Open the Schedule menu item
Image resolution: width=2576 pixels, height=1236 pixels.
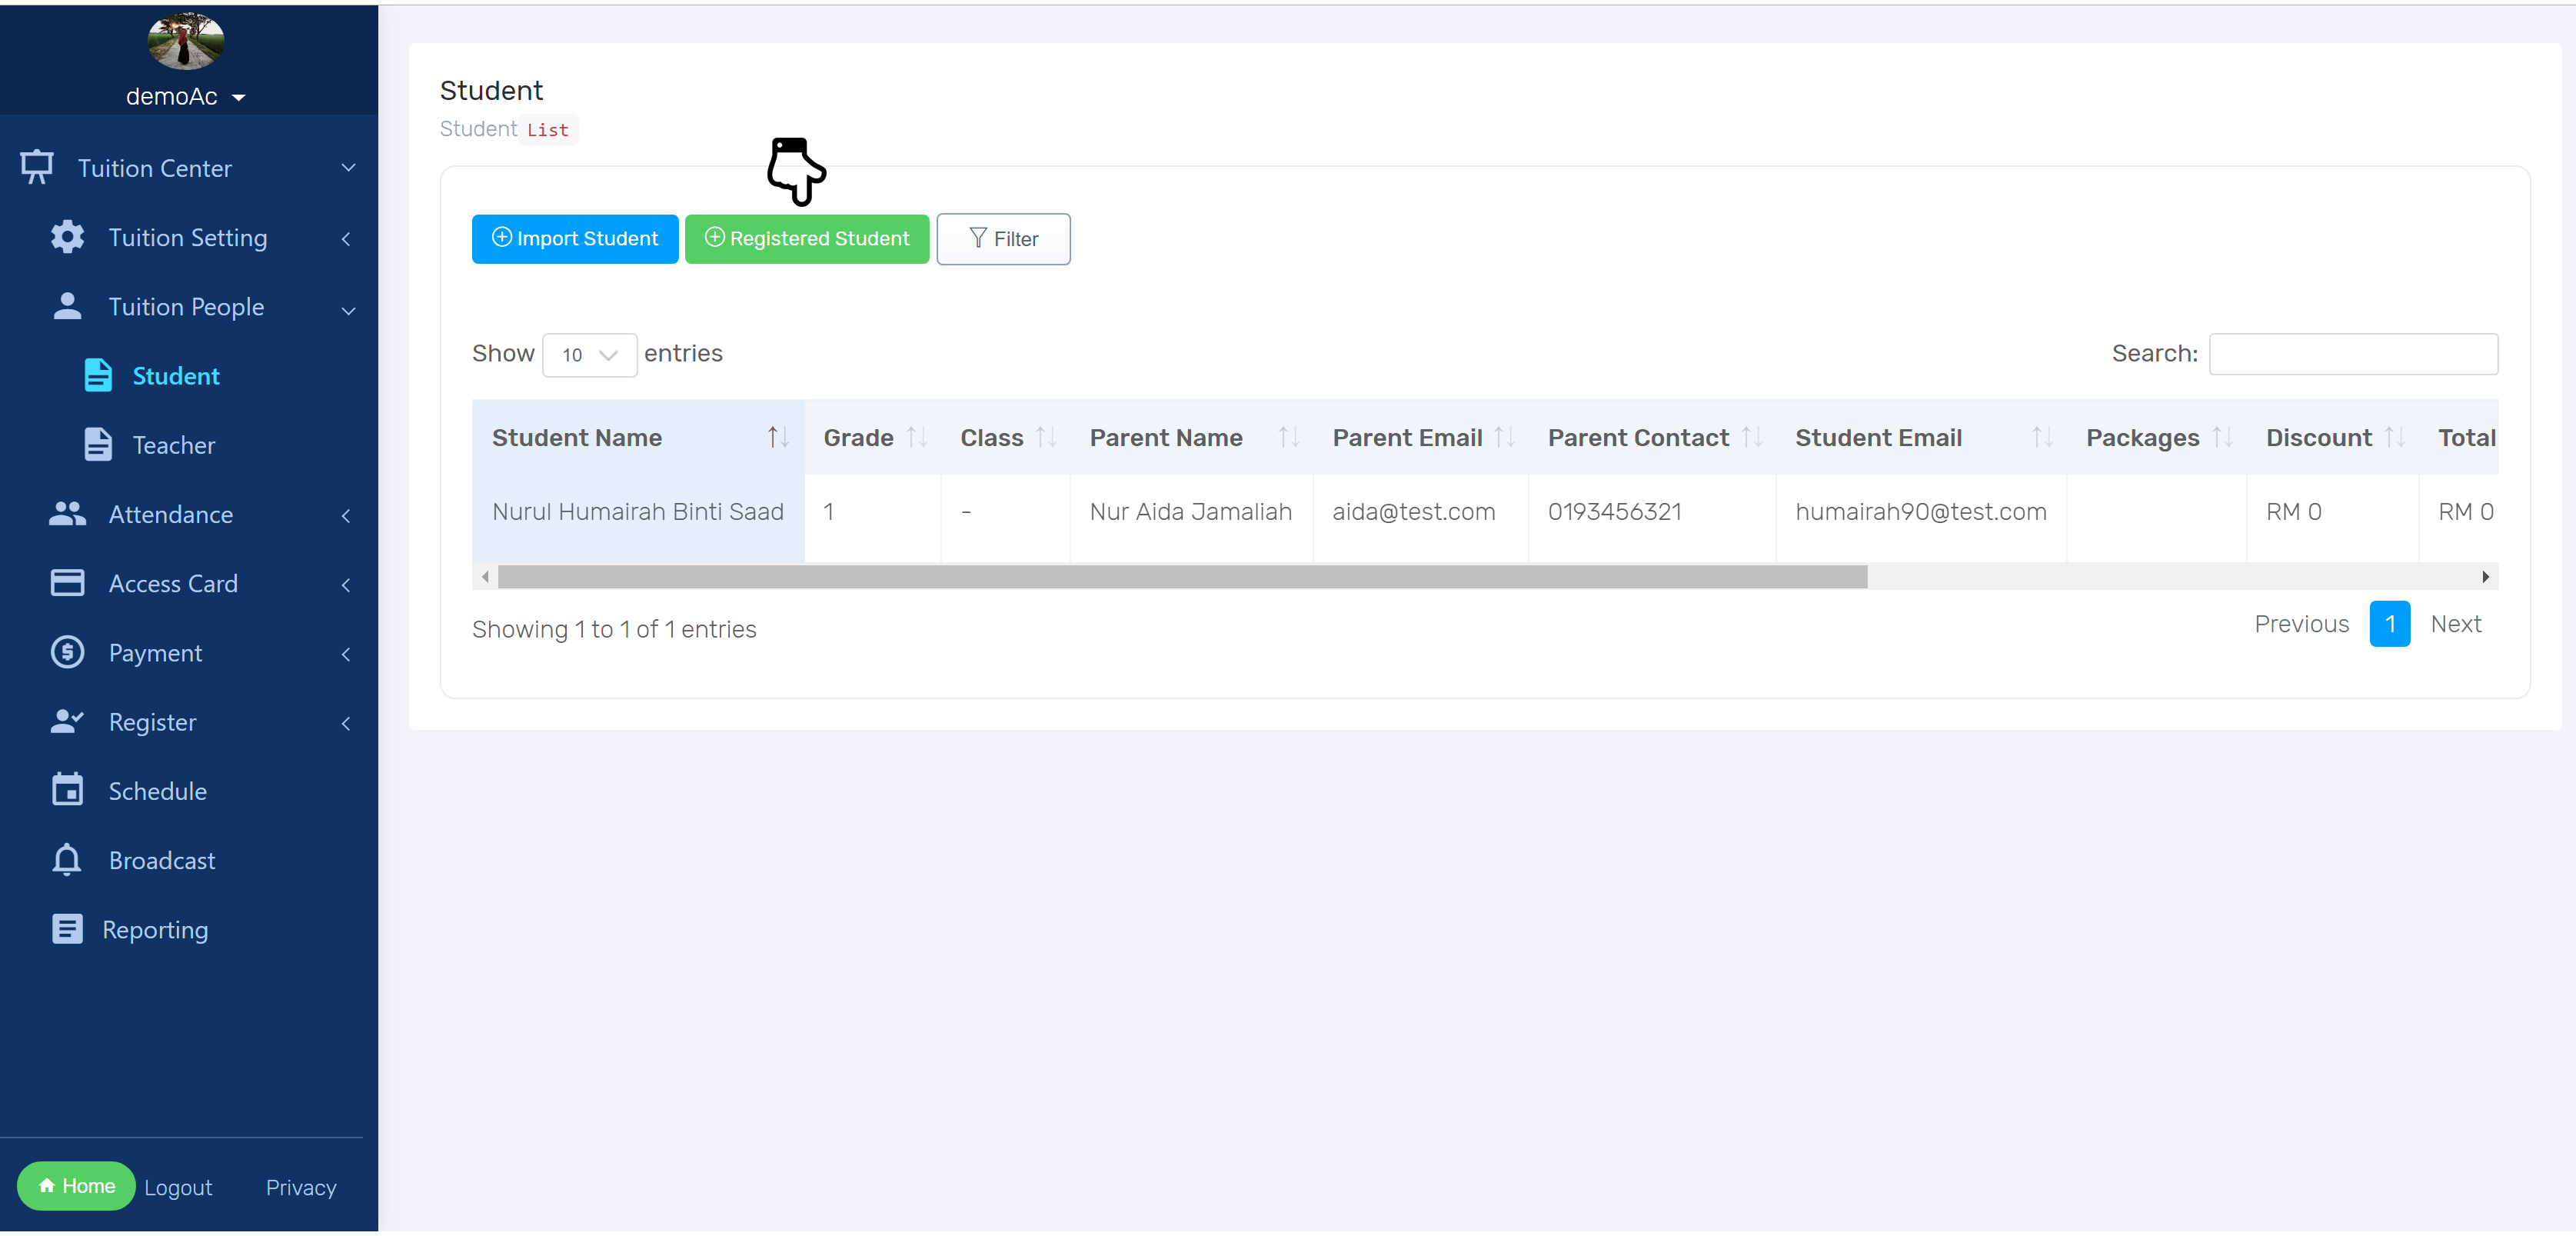[x=158, y=791]
